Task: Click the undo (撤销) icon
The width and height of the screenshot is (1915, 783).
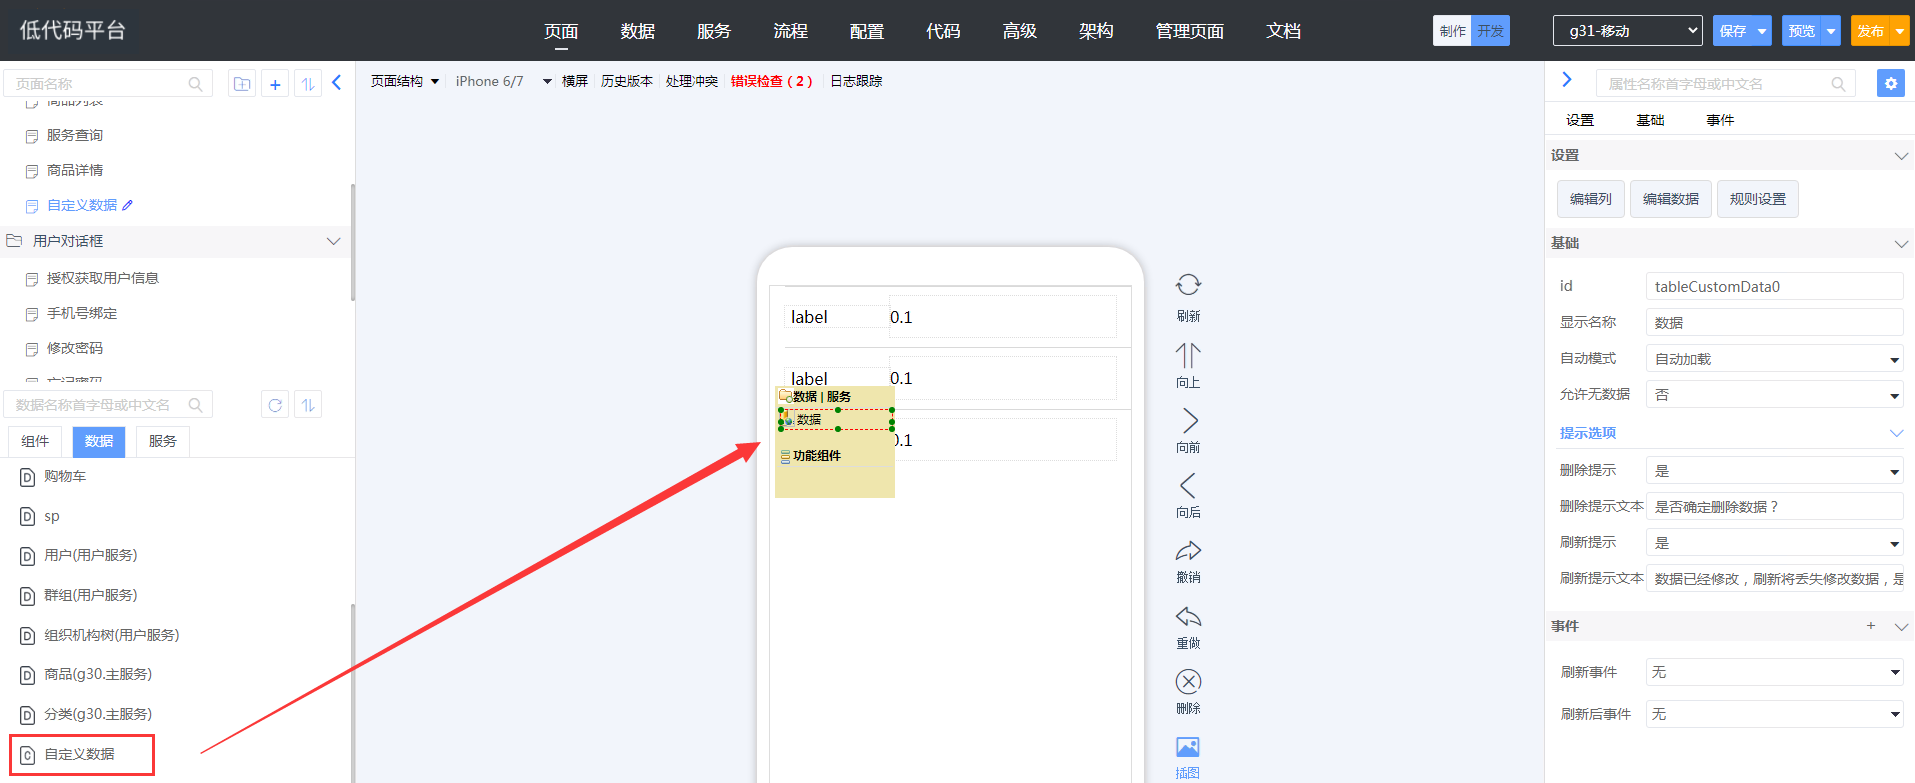Action: tap(1188, 551)
